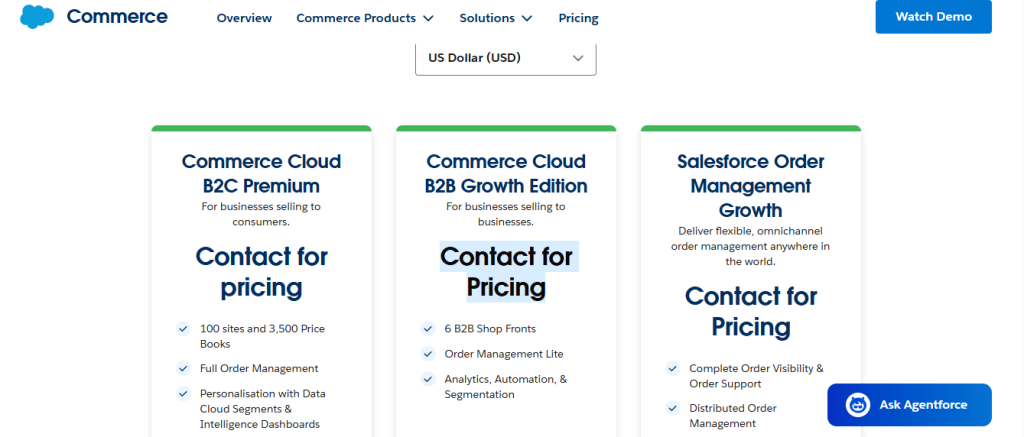
Task: Click the Agentforce robot icon
Action: point(857,405)
